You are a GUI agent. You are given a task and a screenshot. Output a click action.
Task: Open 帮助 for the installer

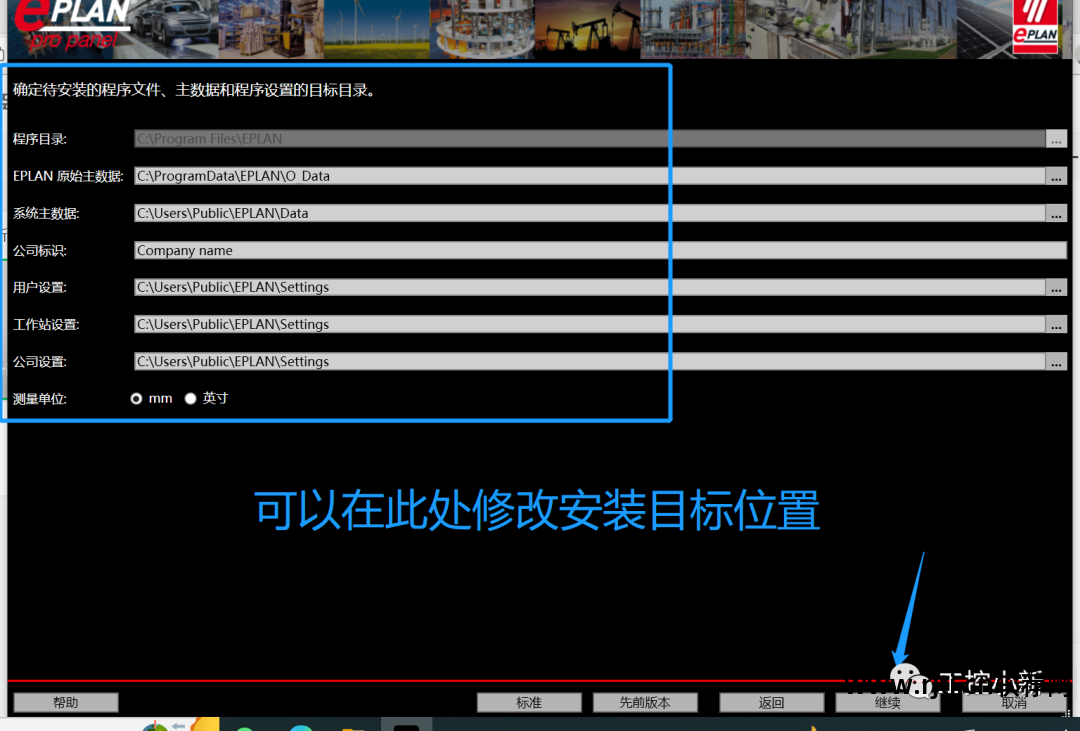point(66,702)
